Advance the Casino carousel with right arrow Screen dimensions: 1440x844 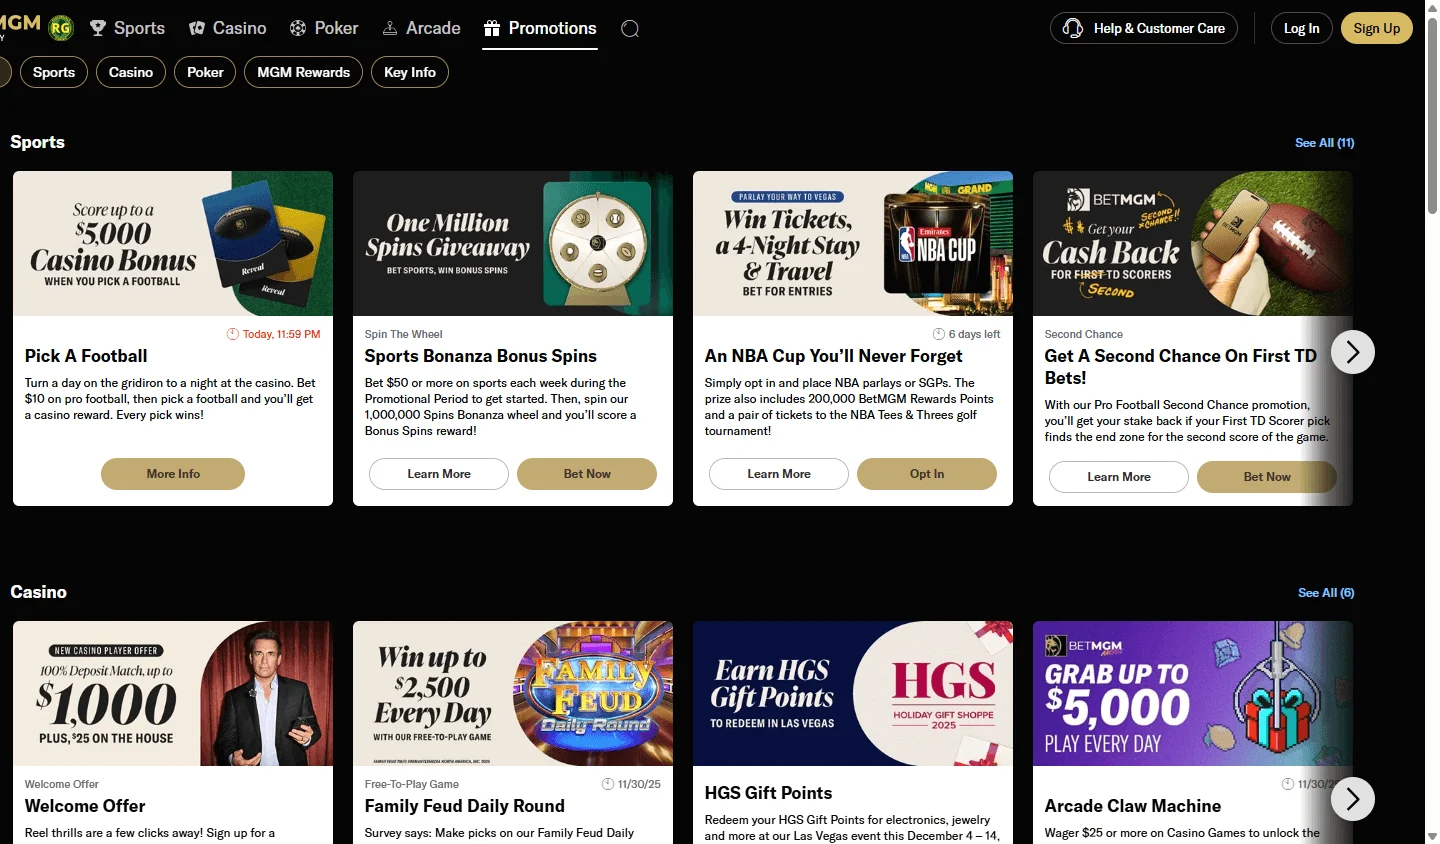pos(1353,799)
